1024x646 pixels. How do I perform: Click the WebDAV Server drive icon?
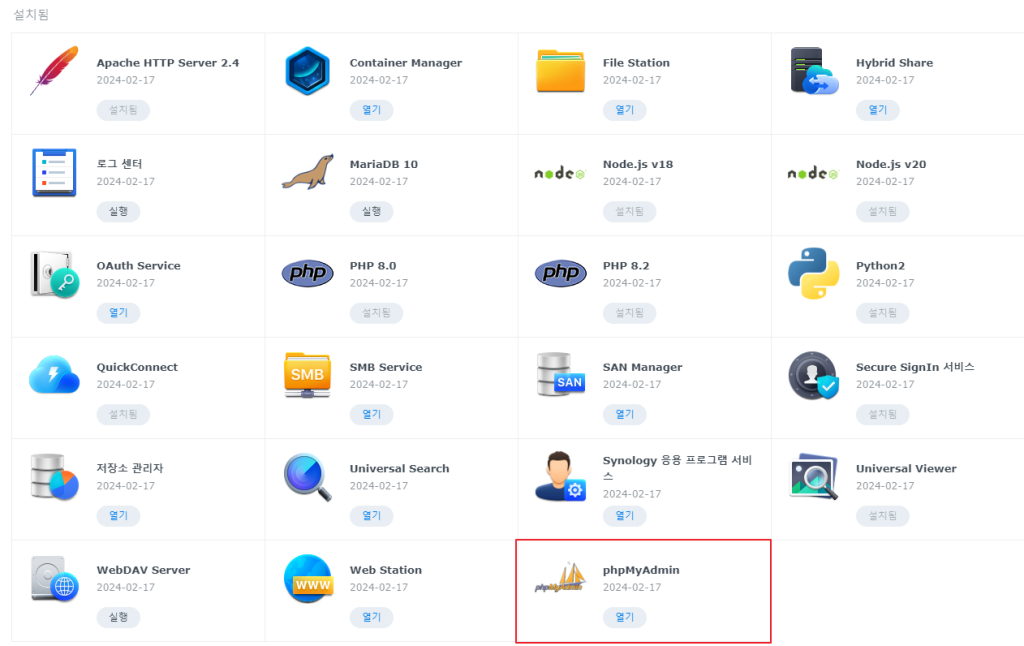click(x=54, y=579)
